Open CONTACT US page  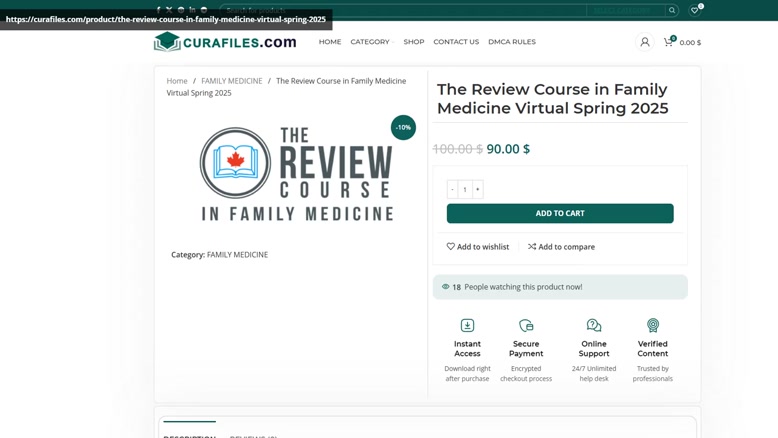456,42
